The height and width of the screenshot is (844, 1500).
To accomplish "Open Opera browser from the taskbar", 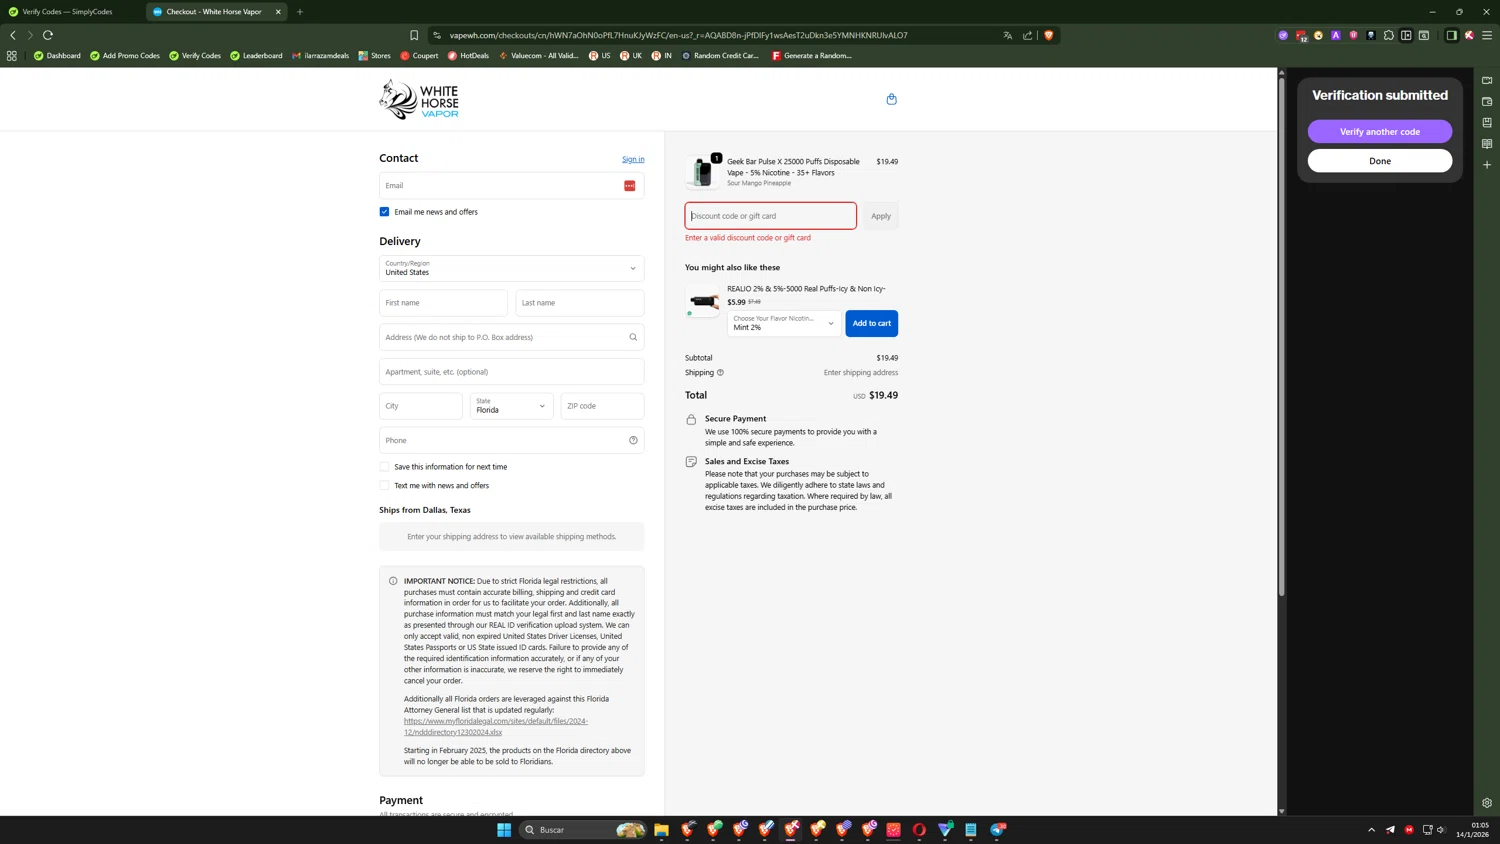I will click(x=919, y=830).
